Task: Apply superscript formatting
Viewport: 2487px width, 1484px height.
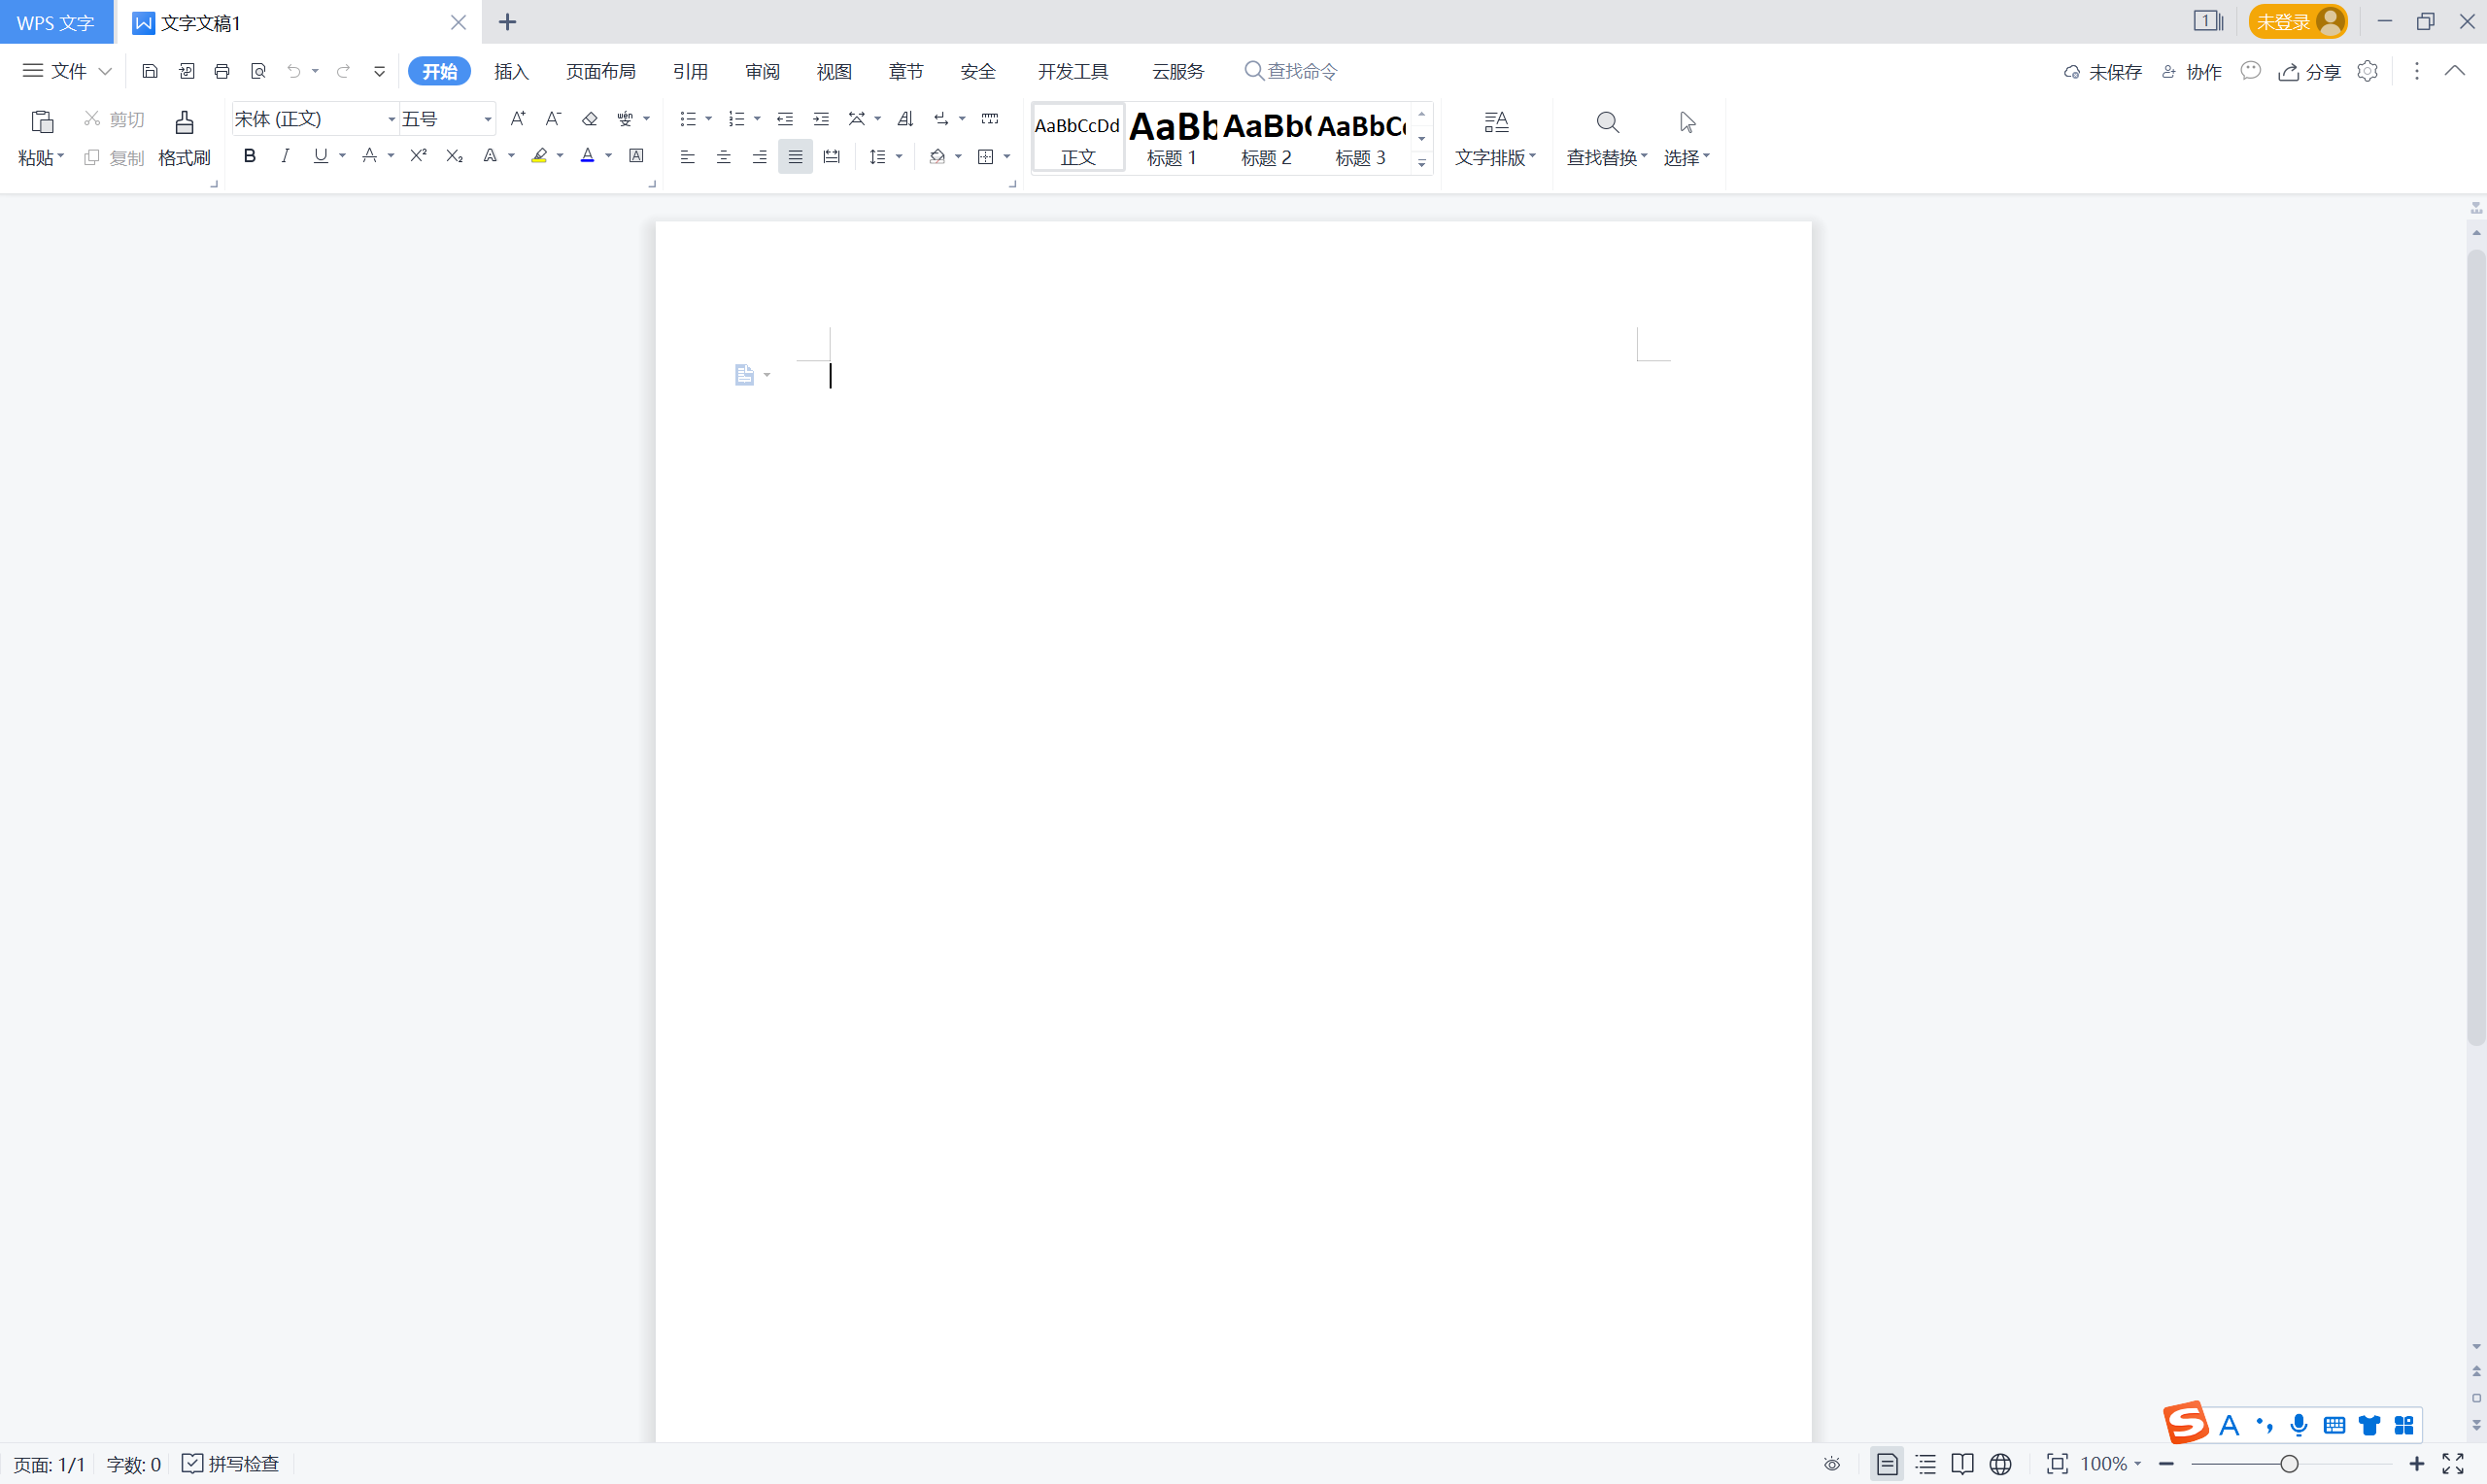Action: point(419,156)
